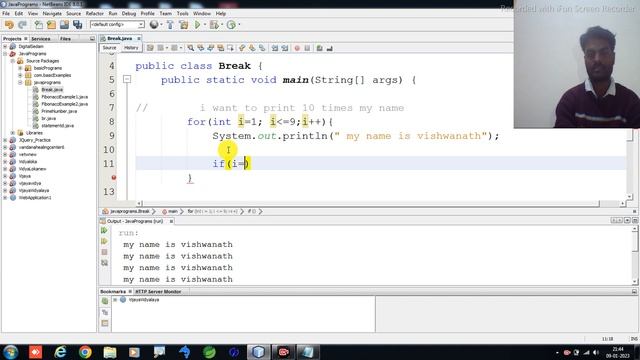
Task: Click the Profile Project icon
Action: coord(231,24)
